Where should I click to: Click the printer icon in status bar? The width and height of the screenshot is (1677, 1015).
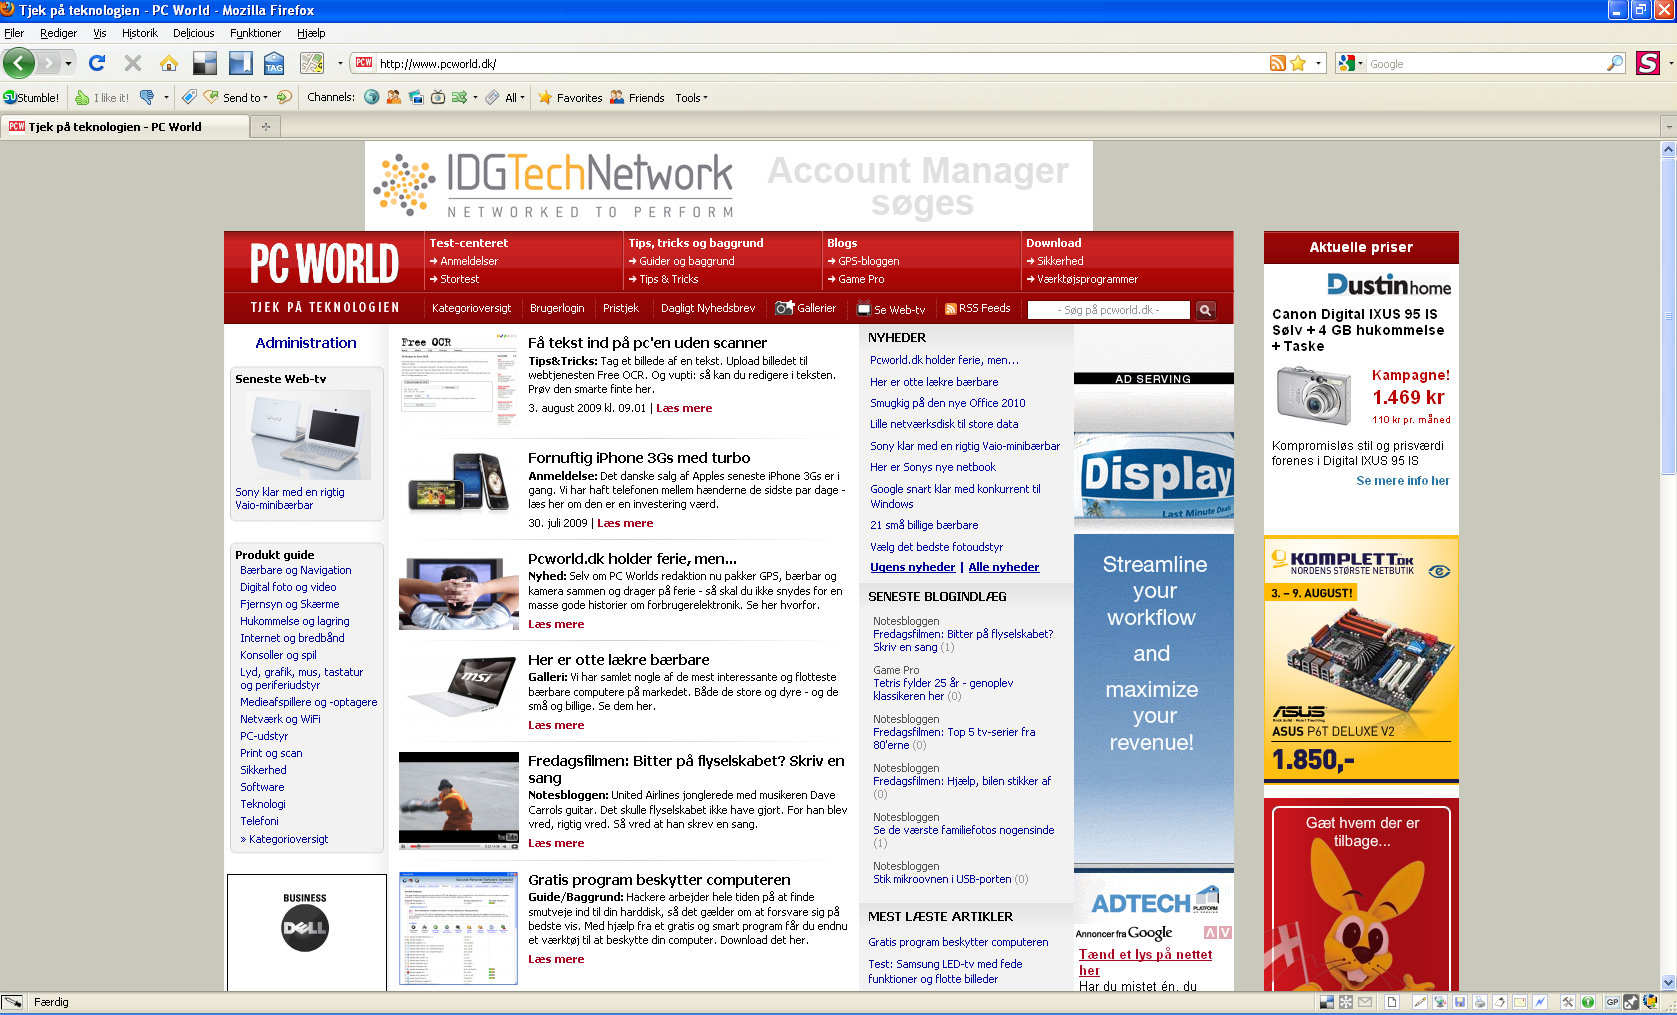tap(1480, 1002)
